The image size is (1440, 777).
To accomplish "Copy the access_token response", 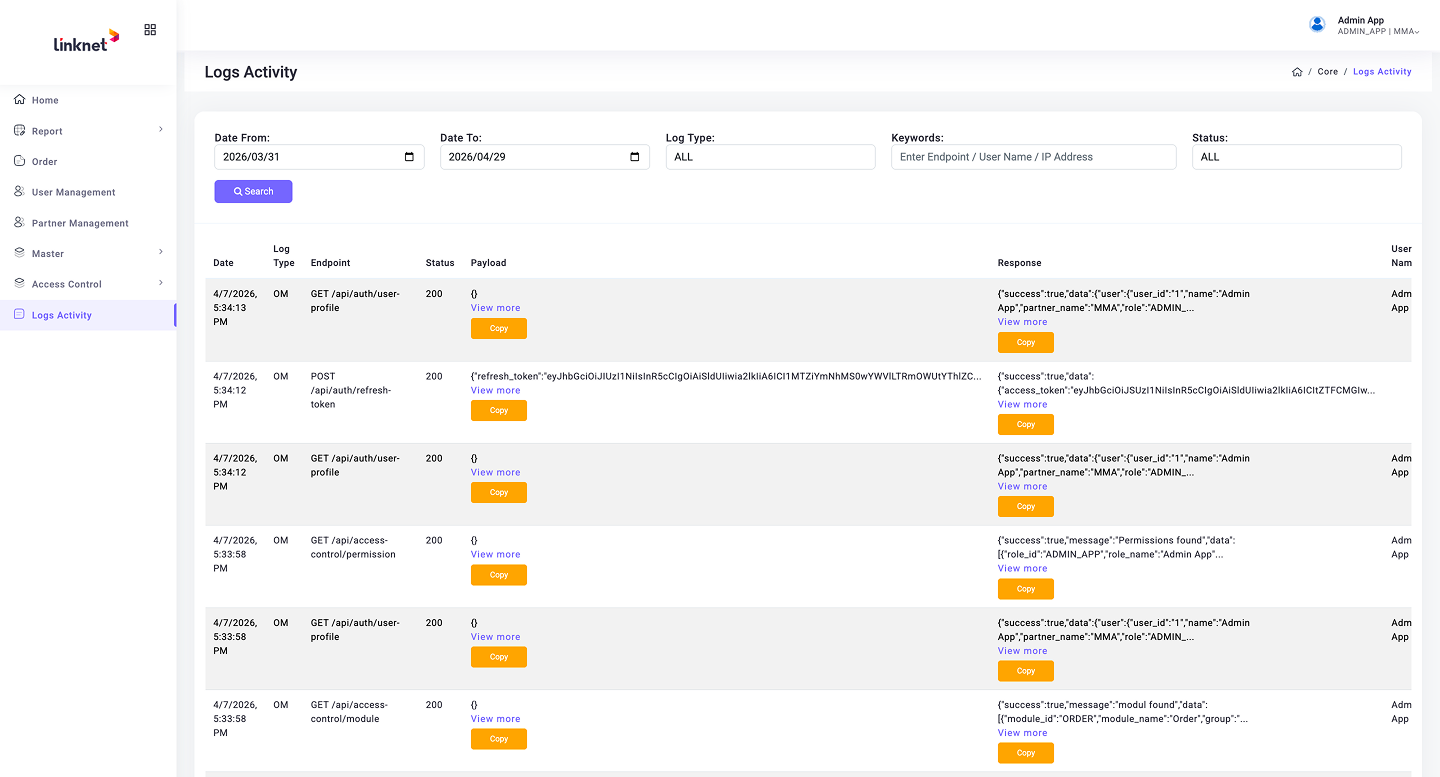I will click(1026, 424).
